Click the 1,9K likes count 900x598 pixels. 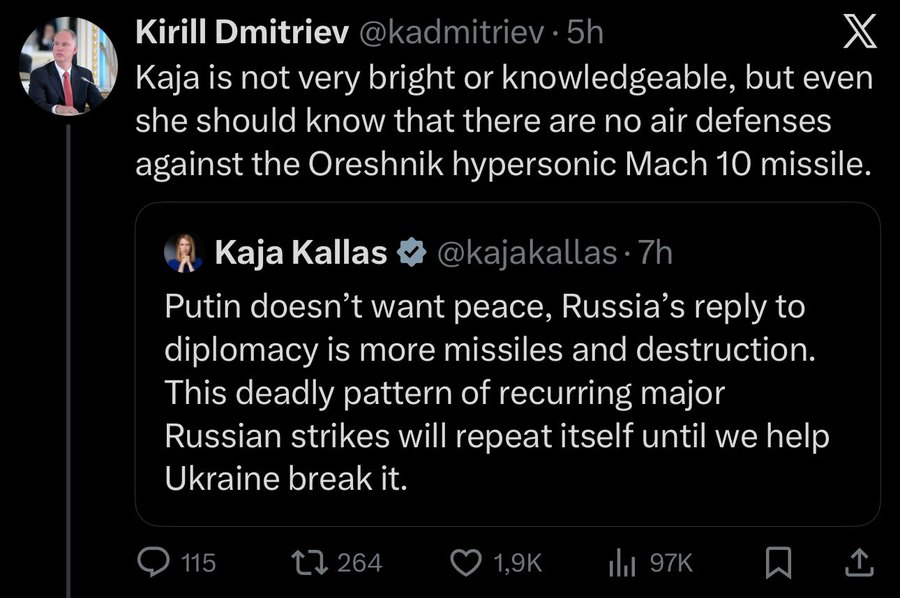click(517, 563)
